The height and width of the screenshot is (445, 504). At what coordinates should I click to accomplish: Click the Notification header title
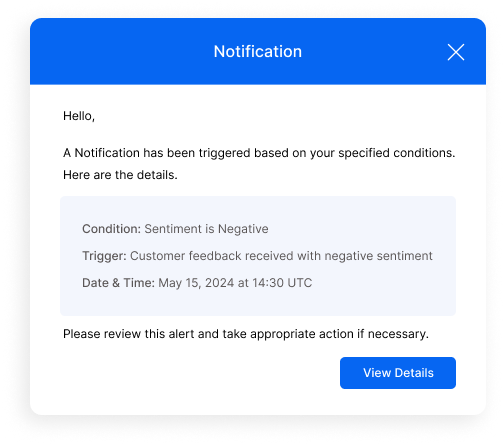coord(258,51)
